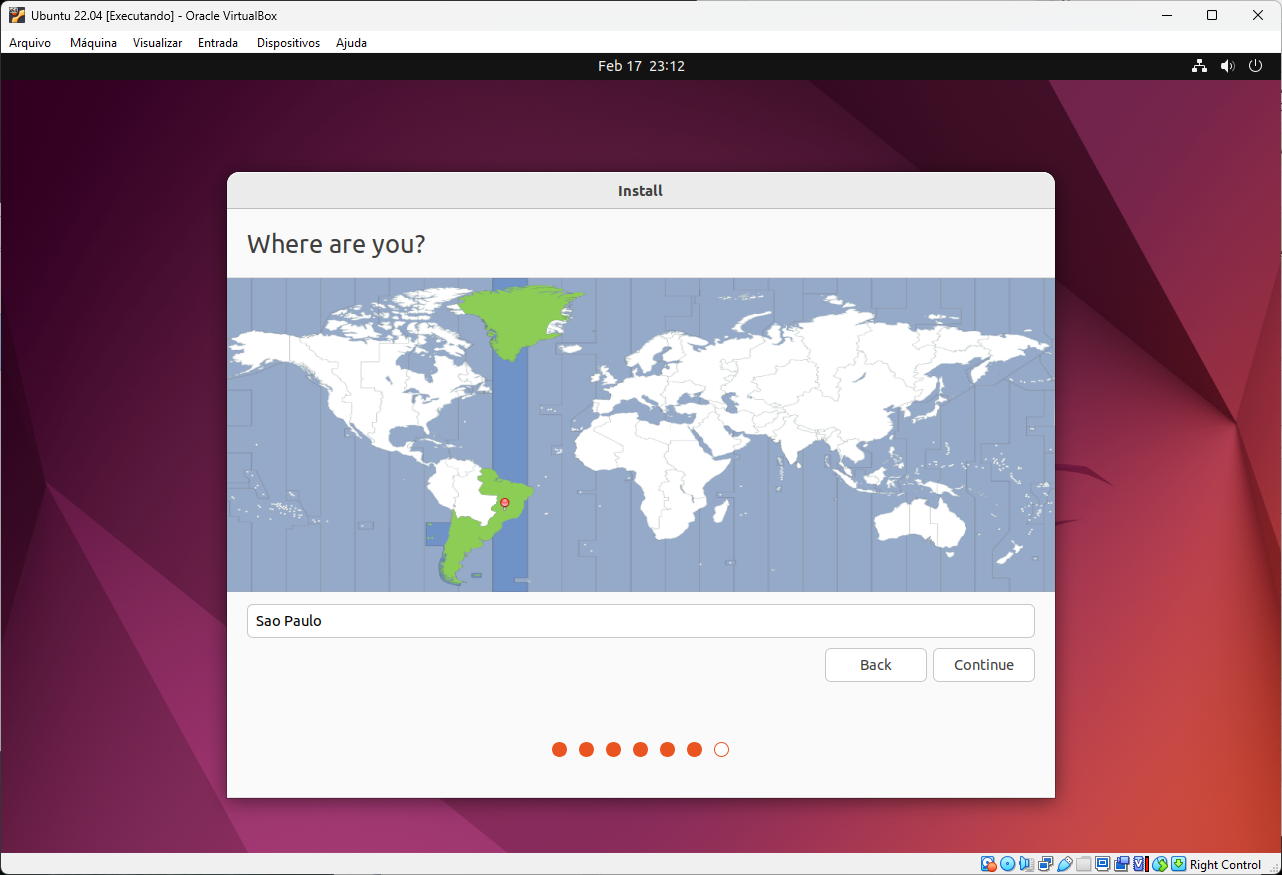This screenshot has height=875, width=1282.
Task: Click the optical disc status icon
Action: point(1007,864)
